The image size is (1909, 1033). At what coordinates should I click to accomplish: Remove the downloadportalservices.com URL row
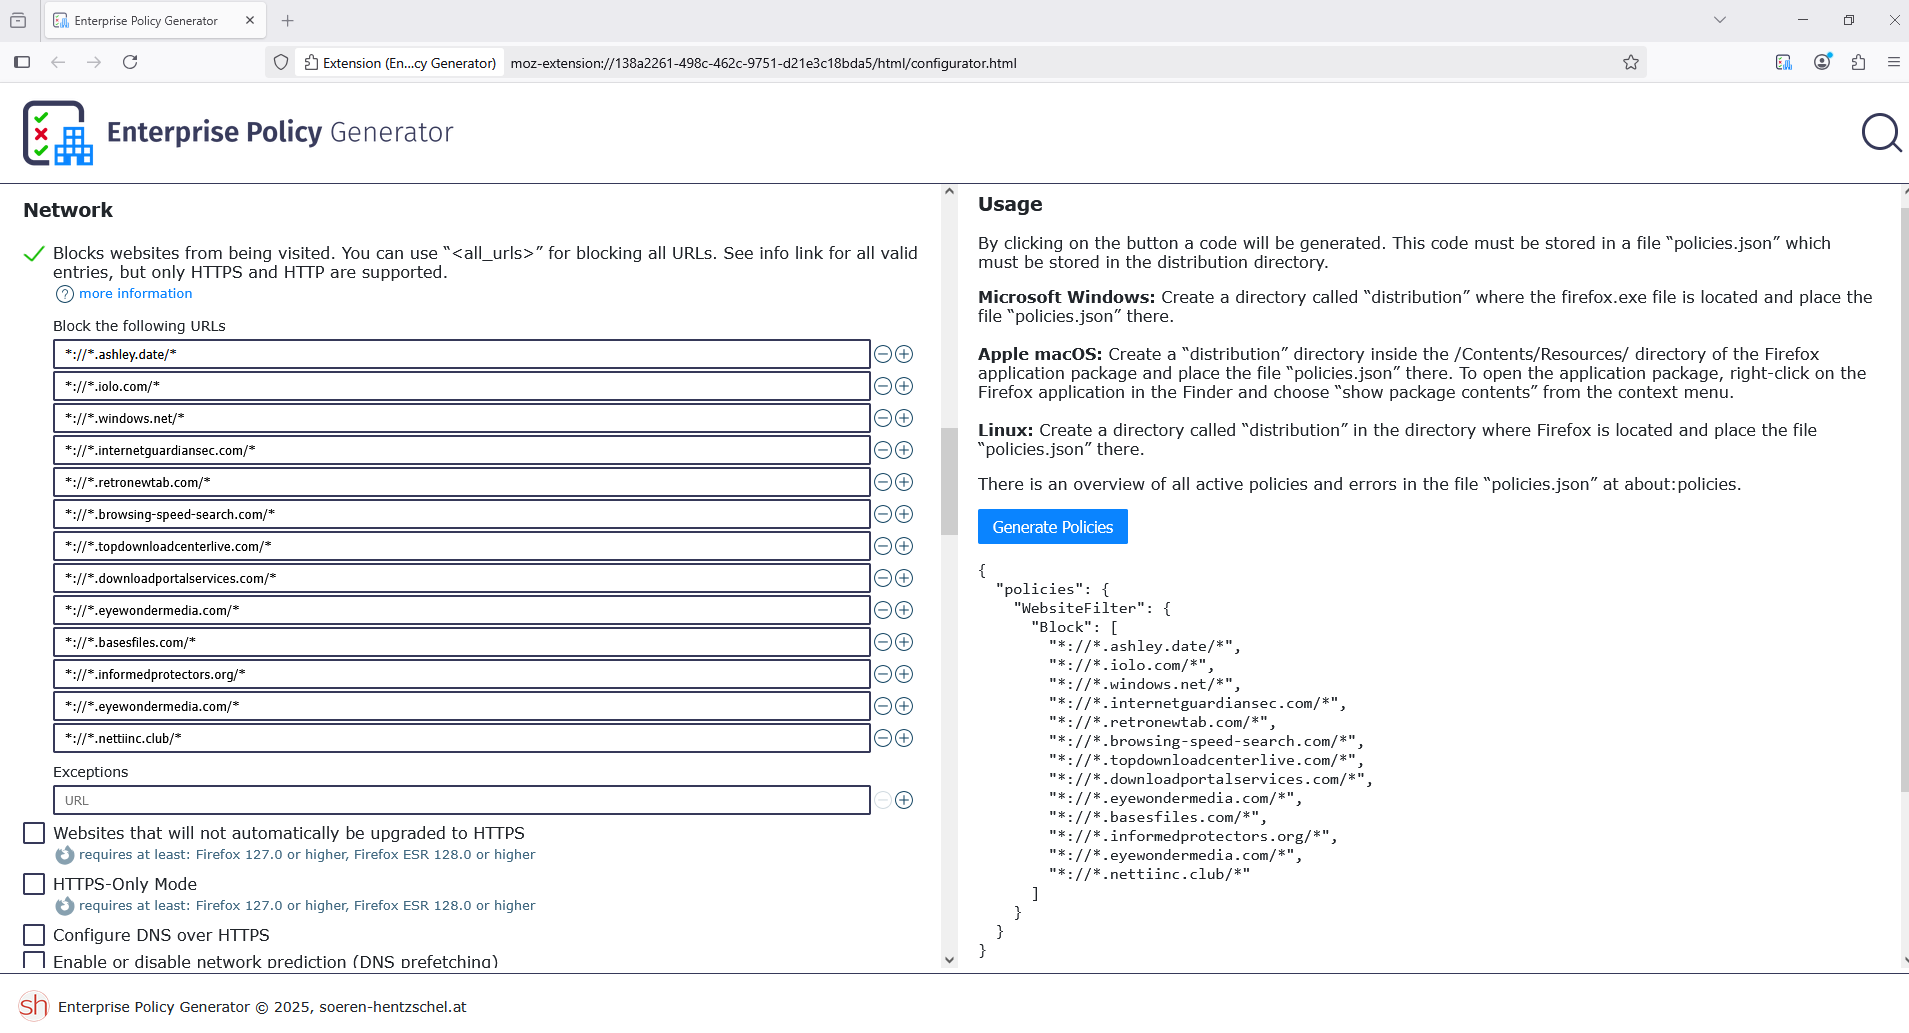pos(883,578)
